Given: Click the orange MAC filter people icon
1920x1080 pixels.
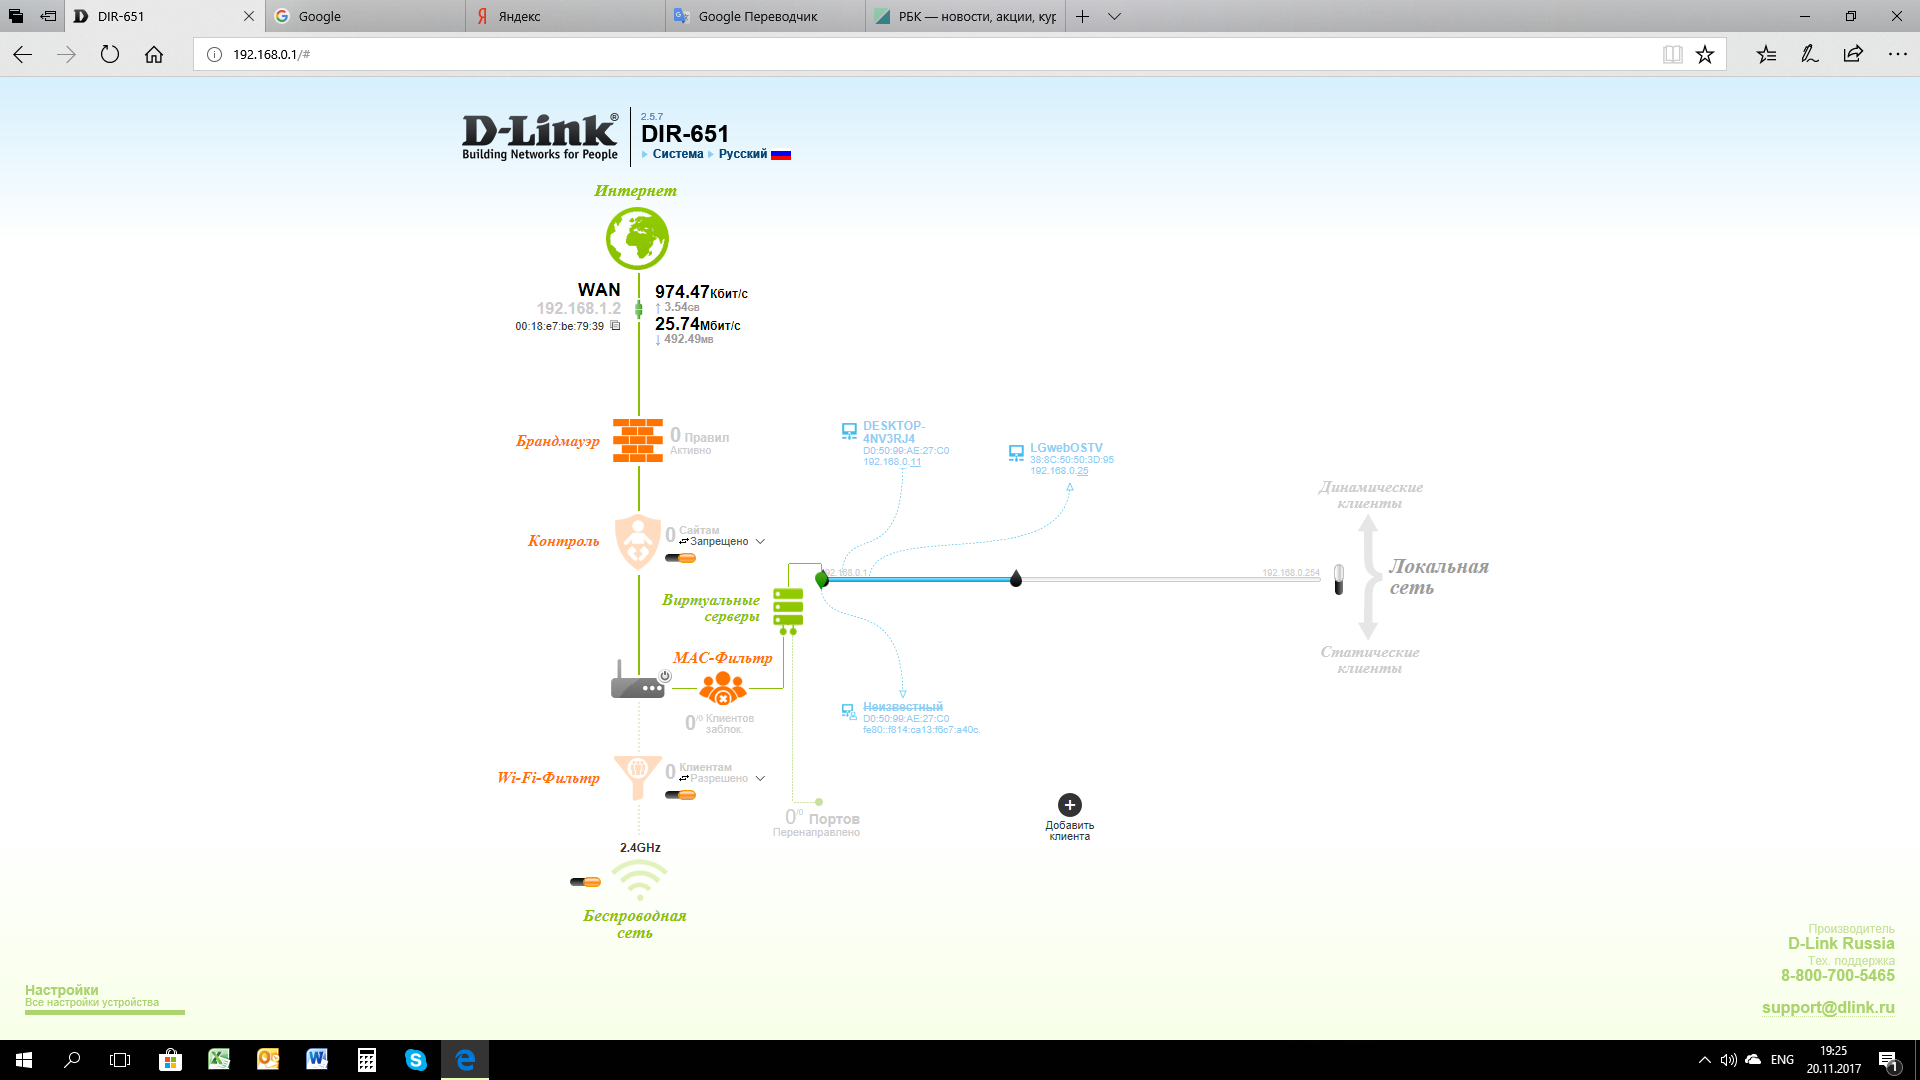Looking at the screenshot, I should (723, 688).
